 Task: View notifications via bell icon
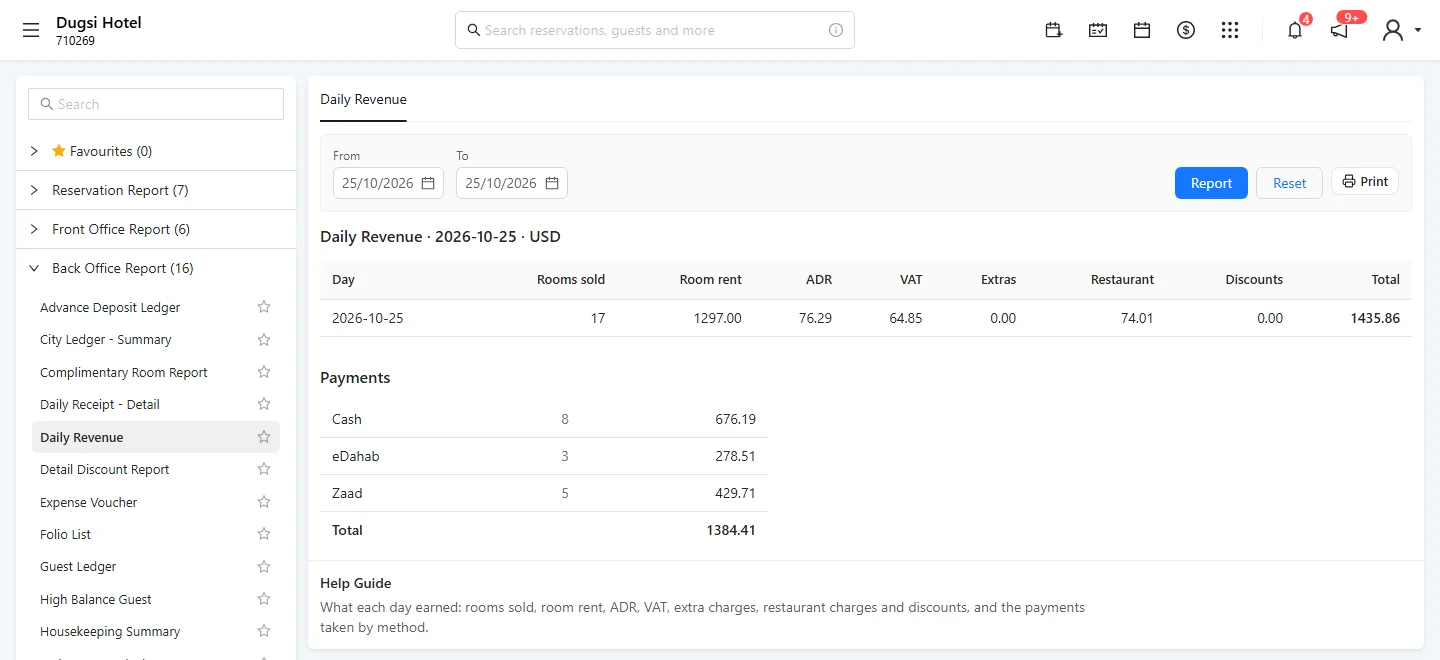tap(1295, 30)
